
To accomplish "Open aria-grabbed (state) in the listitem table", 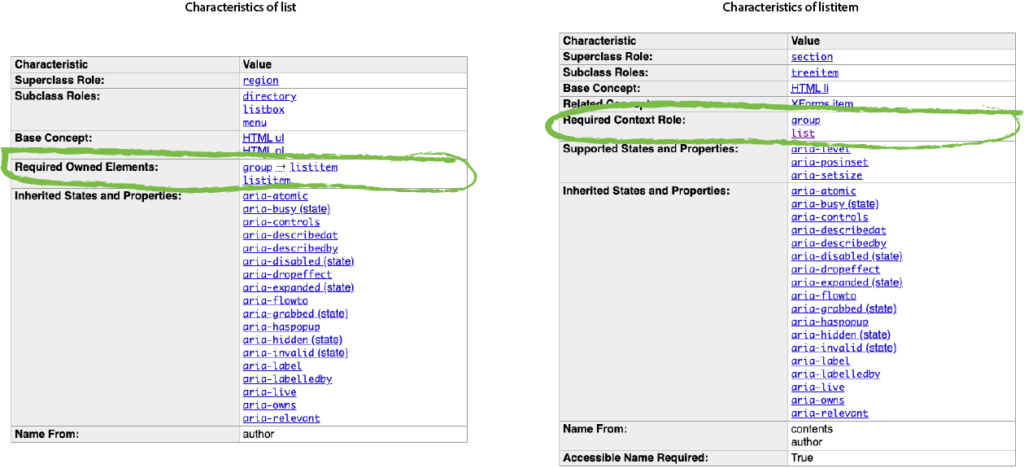I will tap(844, 308).
